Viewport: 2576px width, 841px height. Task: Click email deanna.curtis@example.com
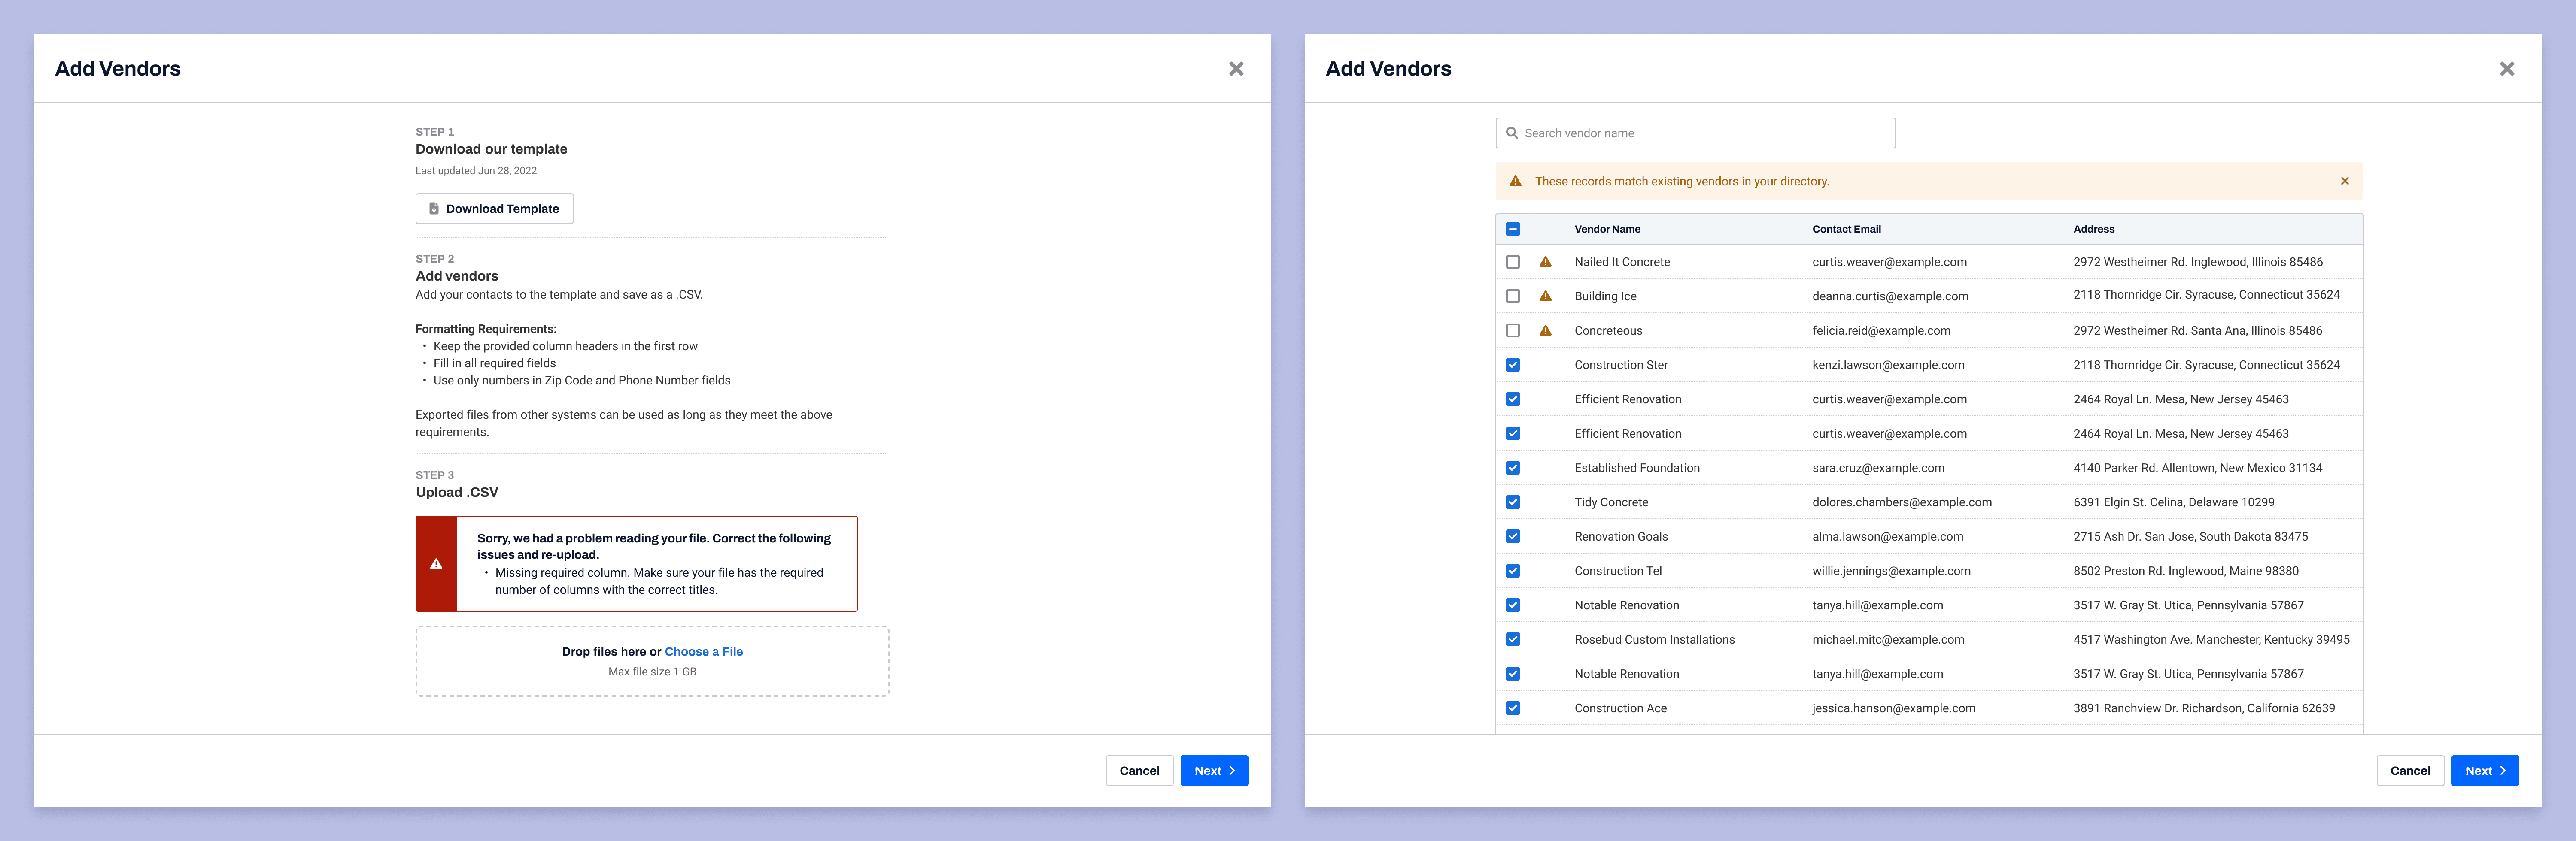coord(1890,296)
